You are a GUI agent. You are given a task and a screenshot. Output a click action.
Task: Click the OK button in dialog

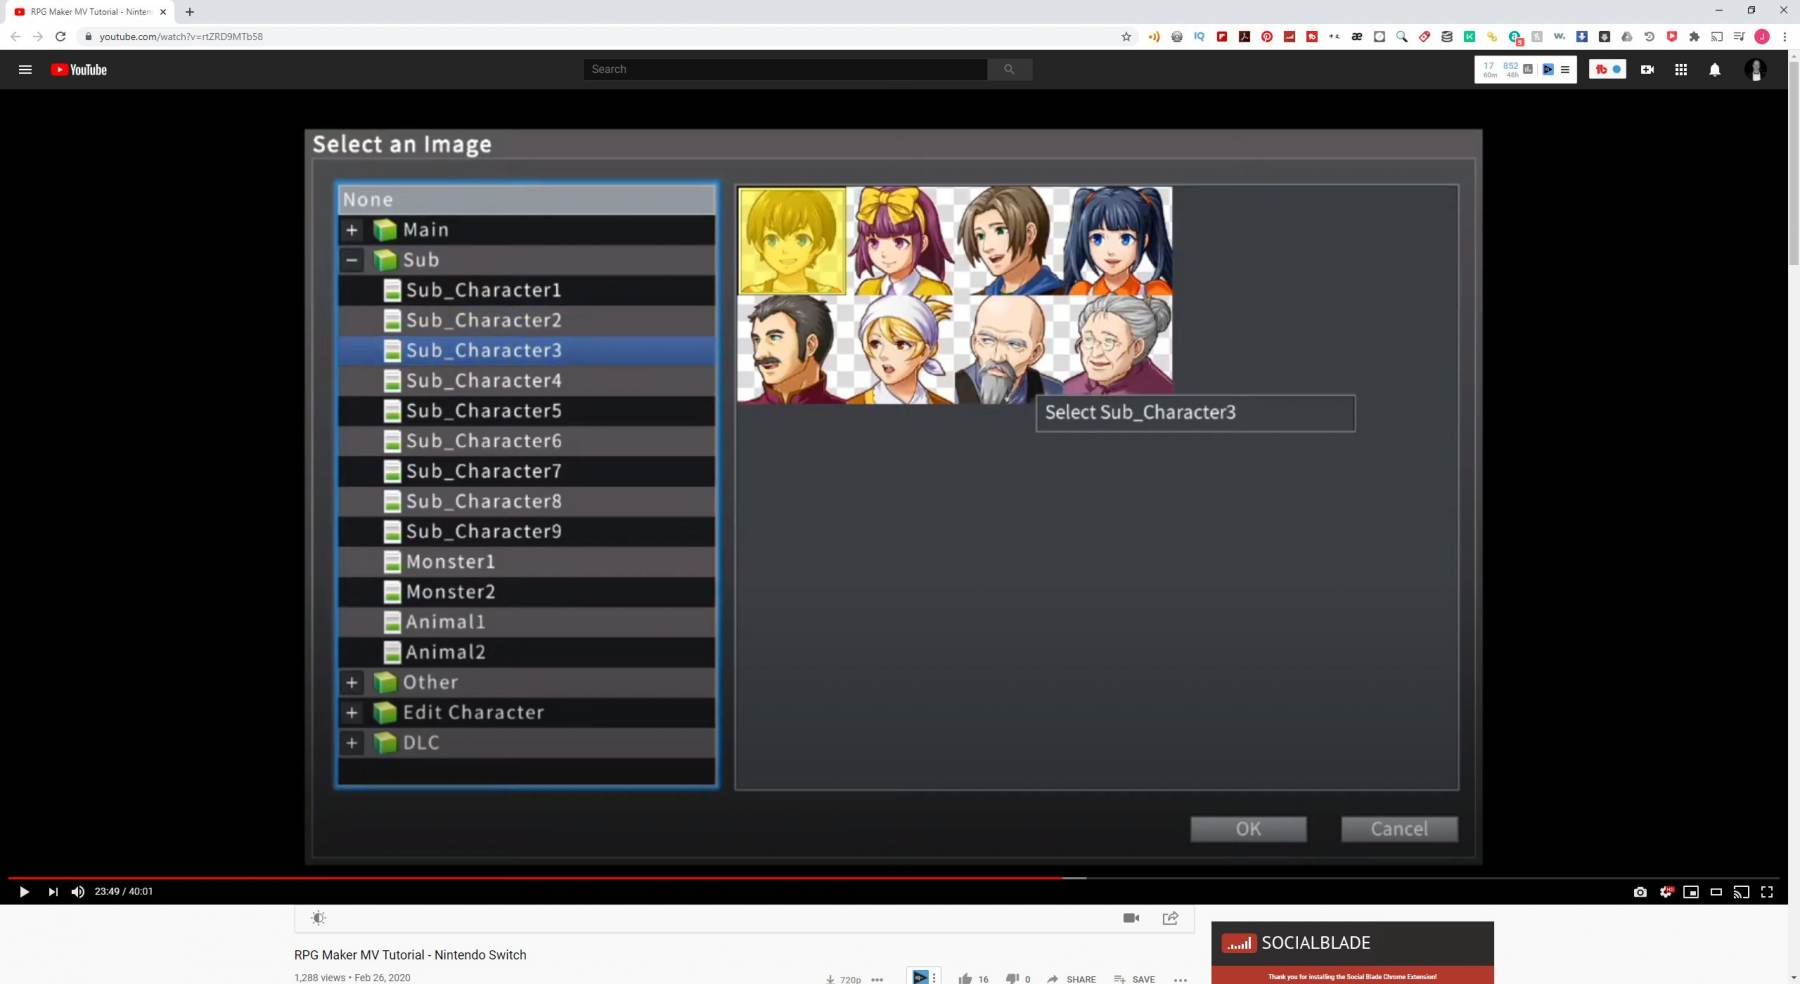click(1248, 829)
